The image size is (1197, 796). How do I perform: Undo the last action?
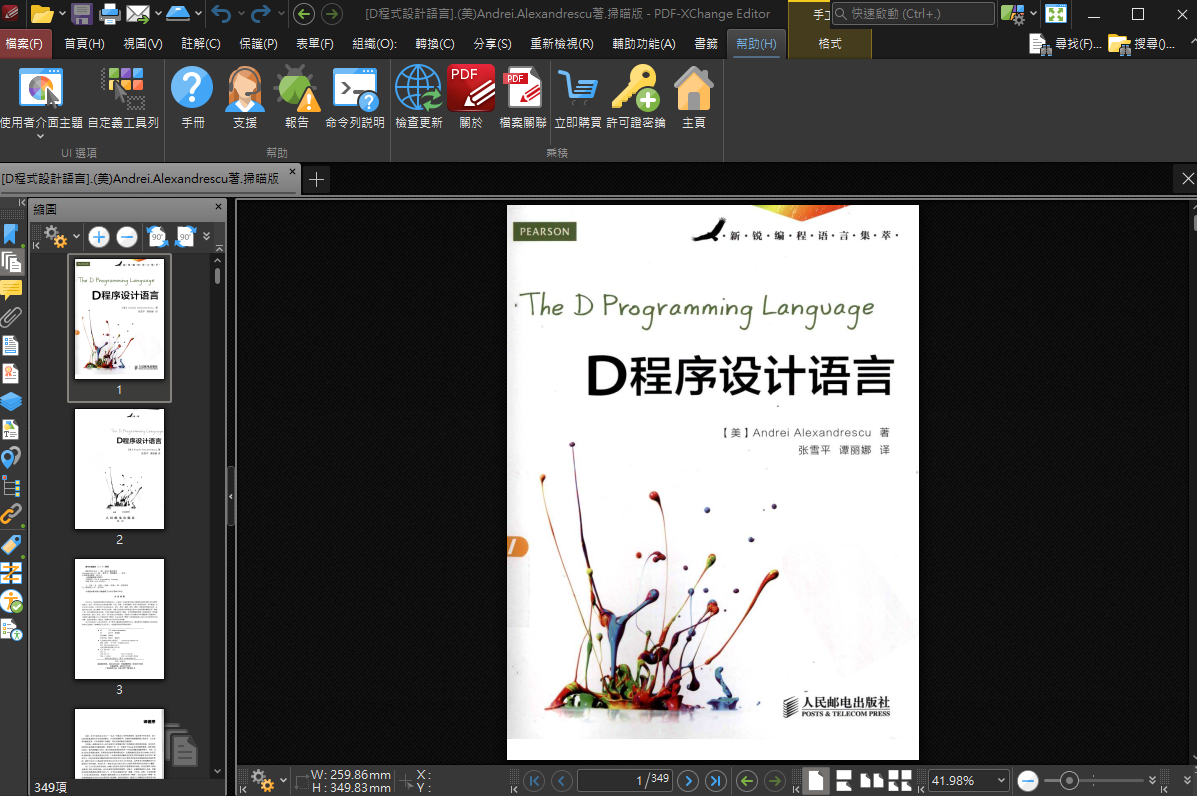click(x=221, y=14)
